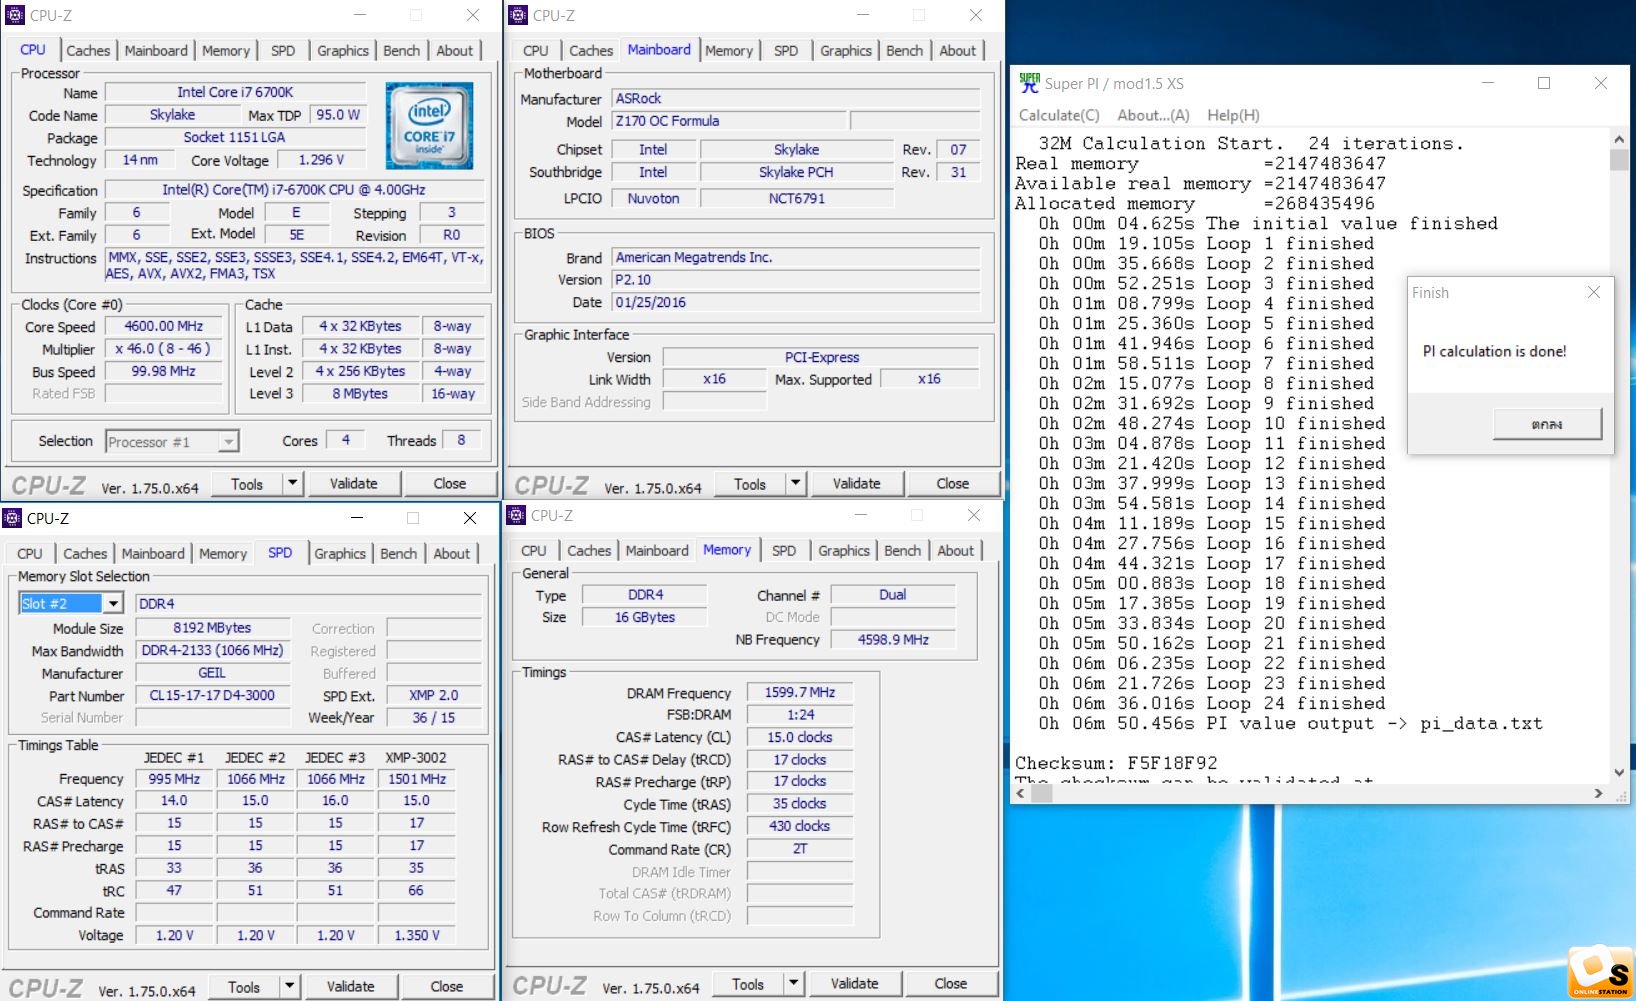
Task: Click CAS# Latency 15.0 clocks field
Action: (x=799, y=737)
